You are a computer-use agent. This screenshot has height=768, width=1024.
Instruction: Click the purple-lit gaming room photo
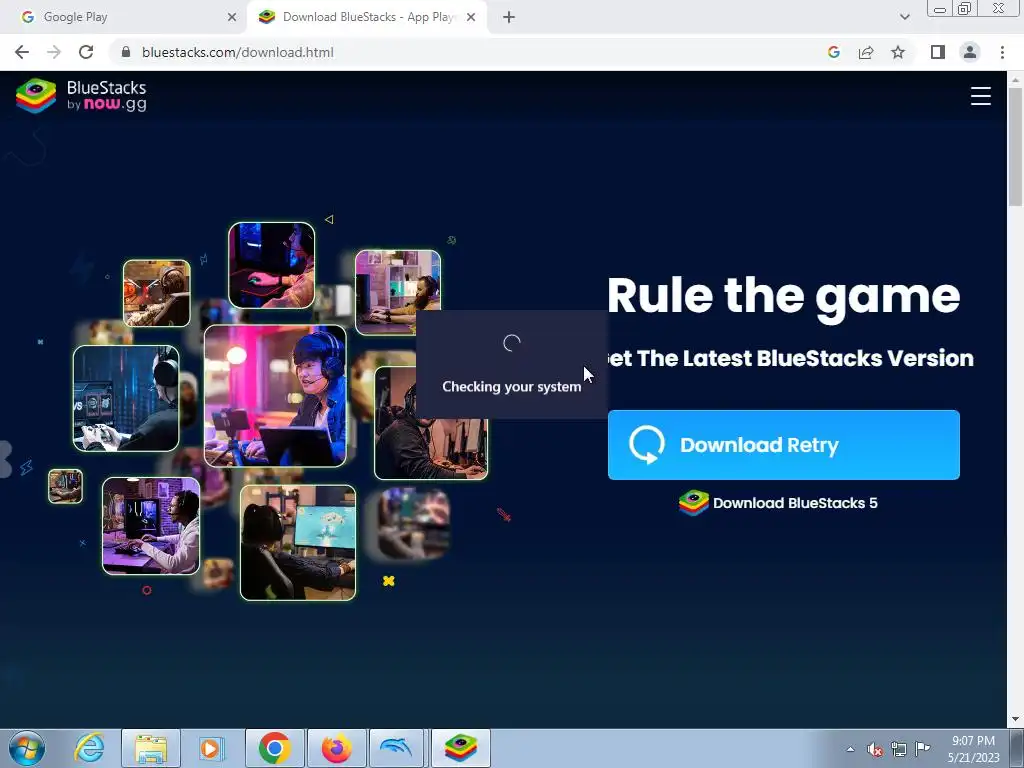click(x=151, y=526)
